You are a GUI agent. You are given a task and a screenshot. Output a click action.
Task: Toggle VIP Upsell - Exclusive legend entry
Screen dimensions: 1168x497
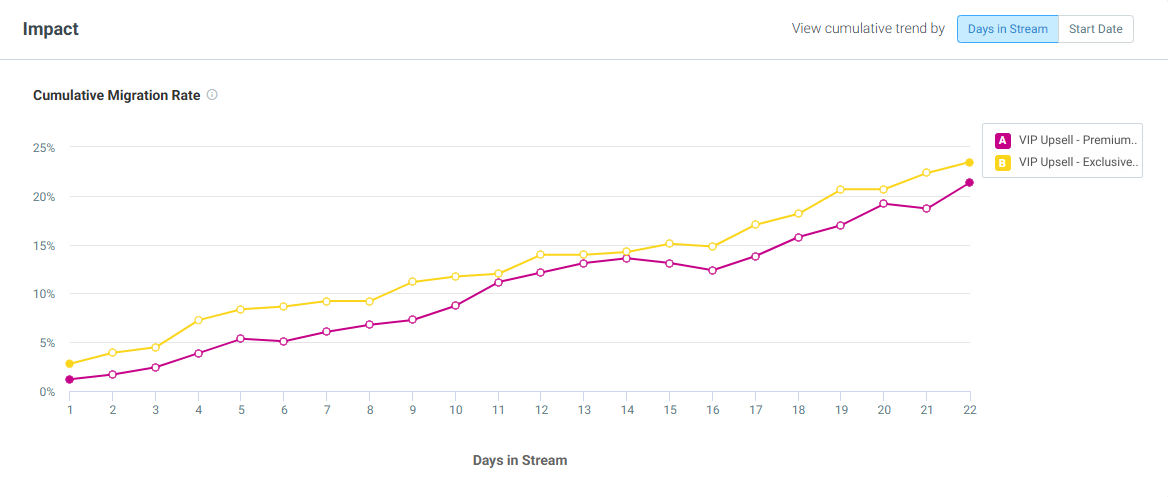coord(1067,162)
